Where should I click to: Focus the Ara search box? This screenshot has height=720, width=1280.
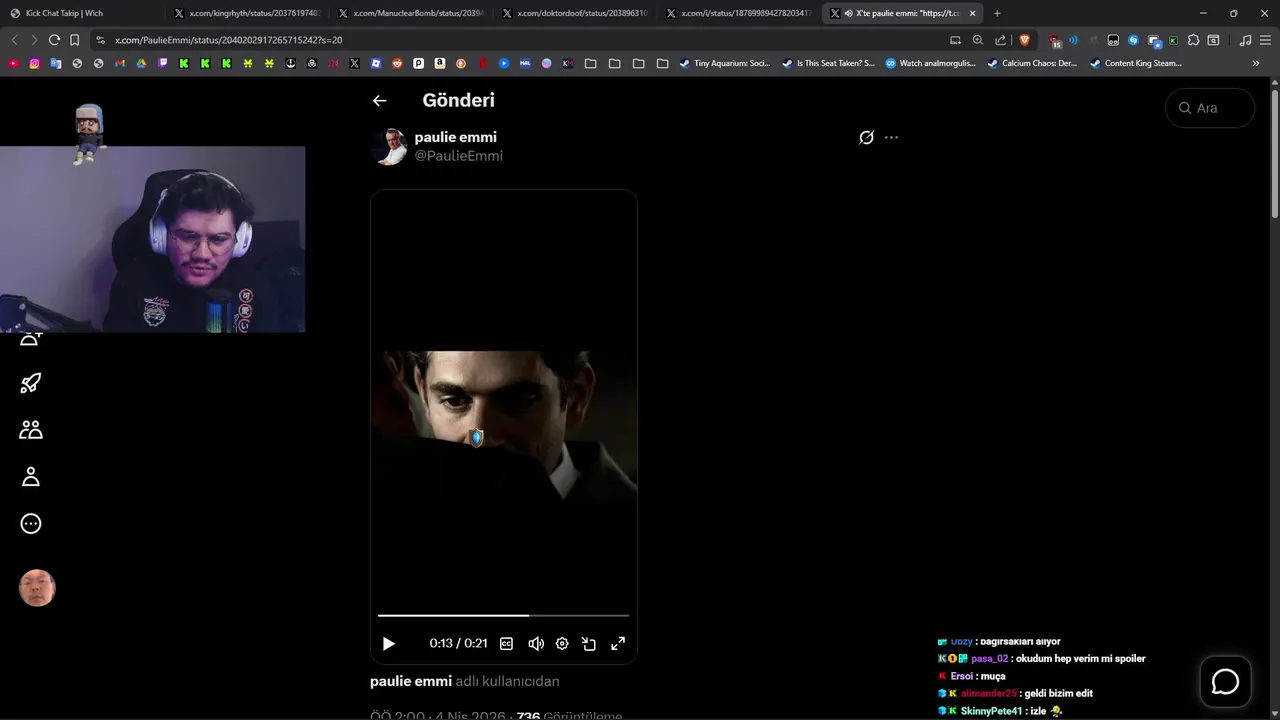tap(1210, 108)
